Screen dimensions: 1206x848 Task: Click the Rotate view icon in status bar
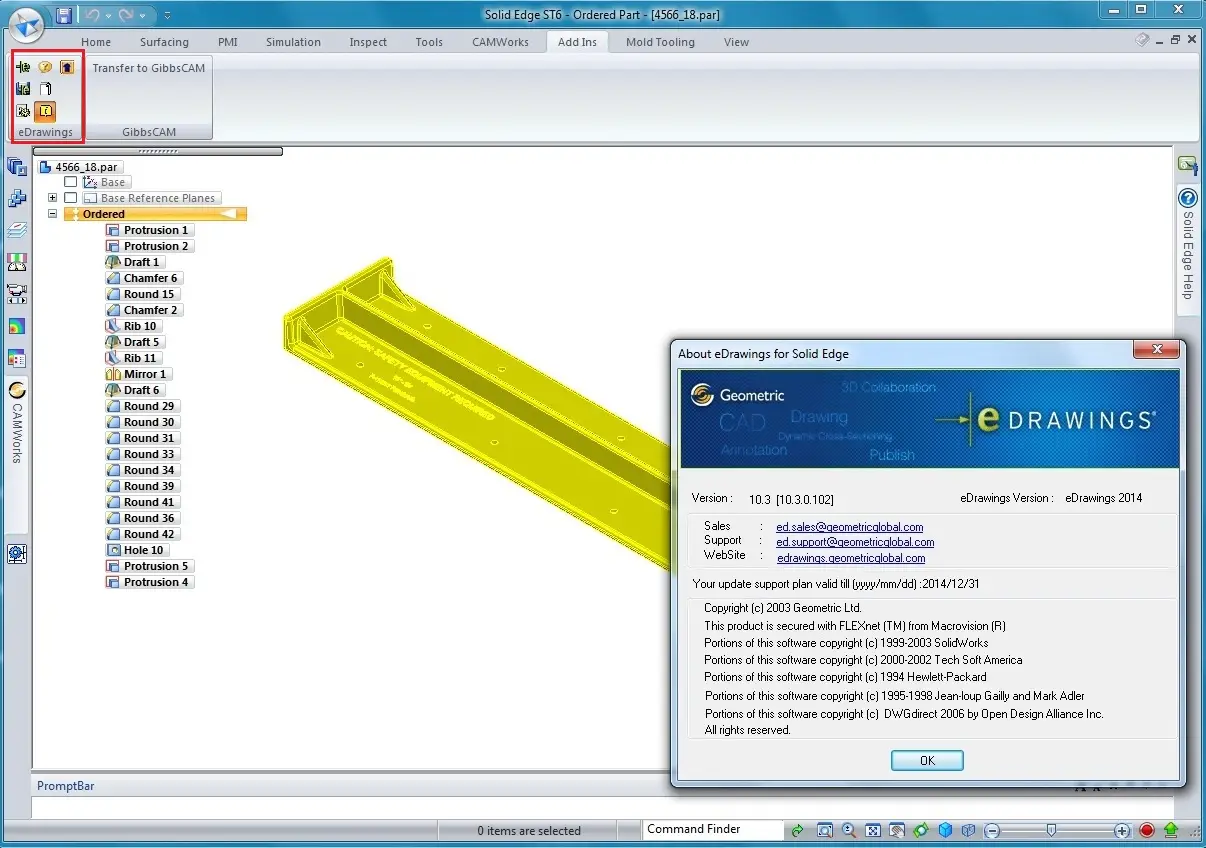coord(921,830)
